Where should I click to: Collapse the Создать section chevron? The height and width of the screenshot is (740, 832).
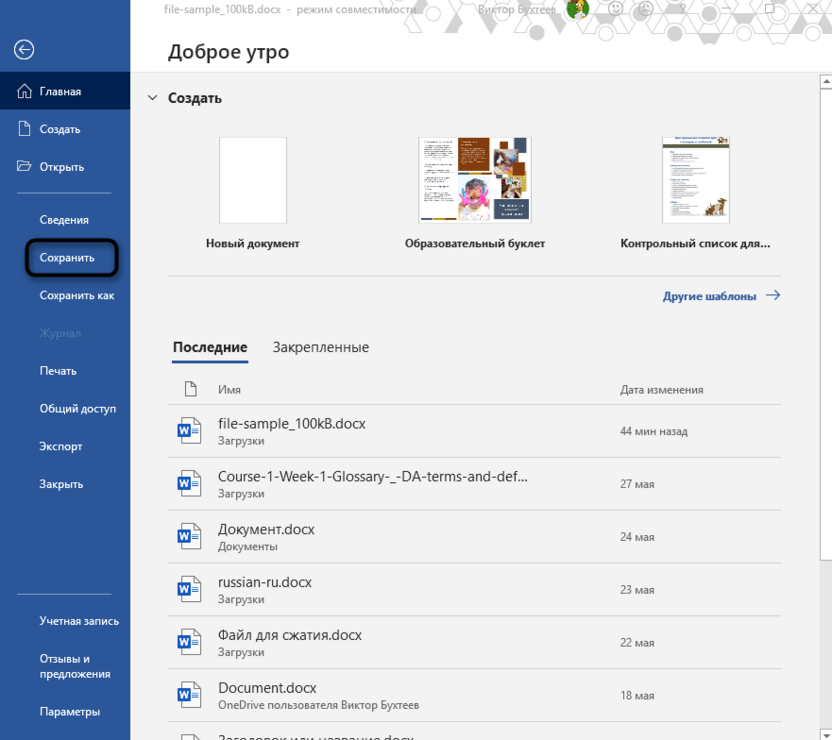point(153,98)
